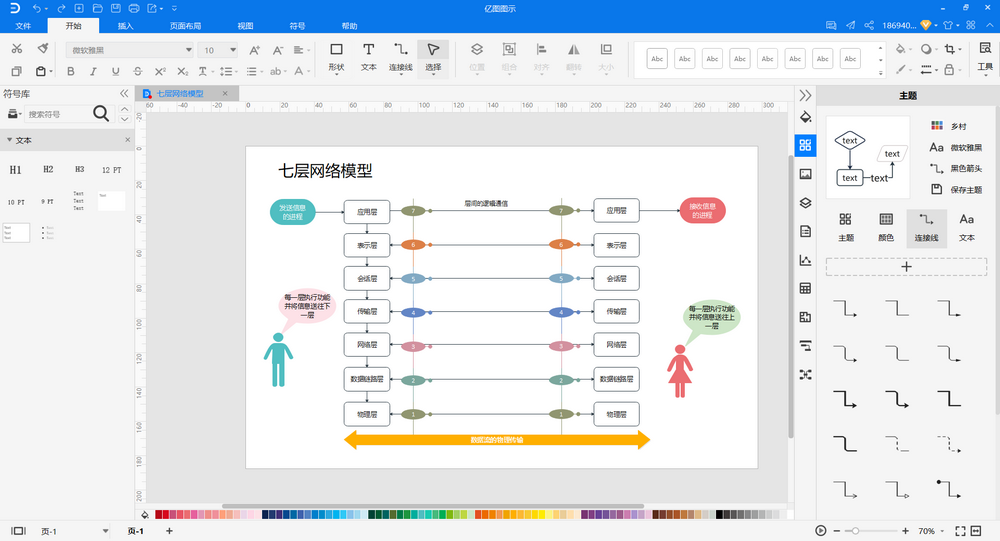
Task: Switch to the 插入 ribbon tab
Action: tap(125, 26)
